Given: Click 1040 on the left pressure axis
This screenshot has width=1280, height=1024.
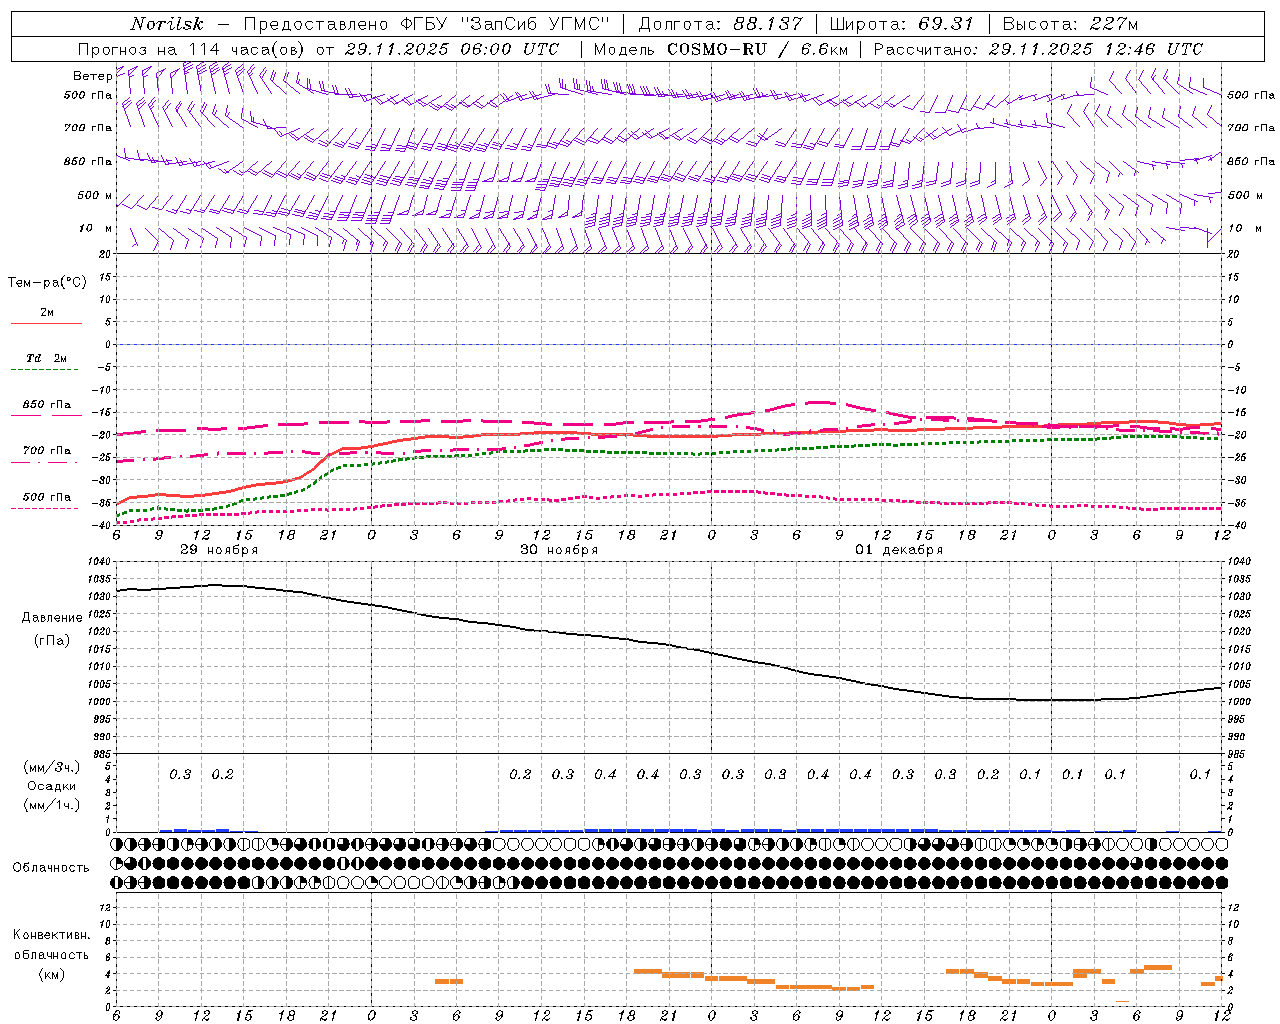Looking at the screenshot, I should [100, 561].
